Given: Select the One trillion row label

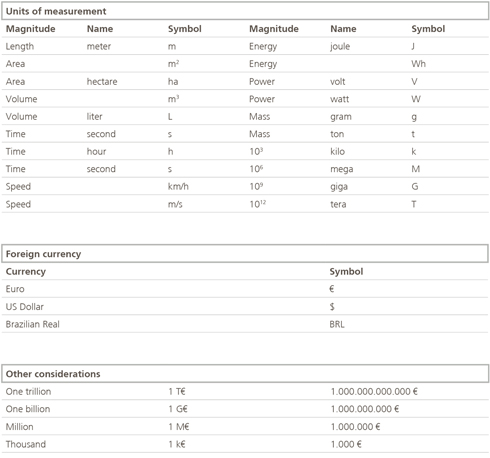Looking at the screenshot, I should (x=28, y=391).
